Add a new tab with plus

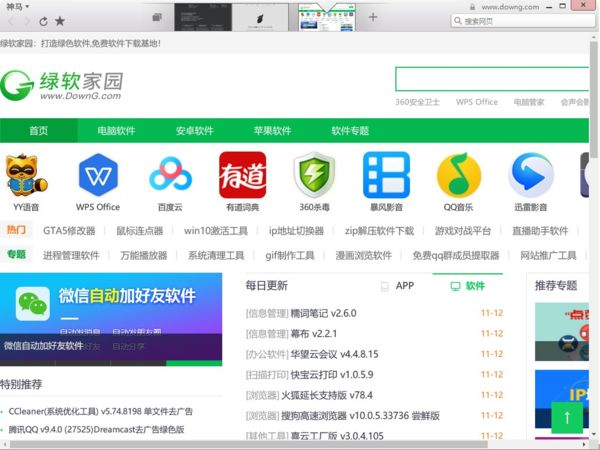(x=373, y=17)
